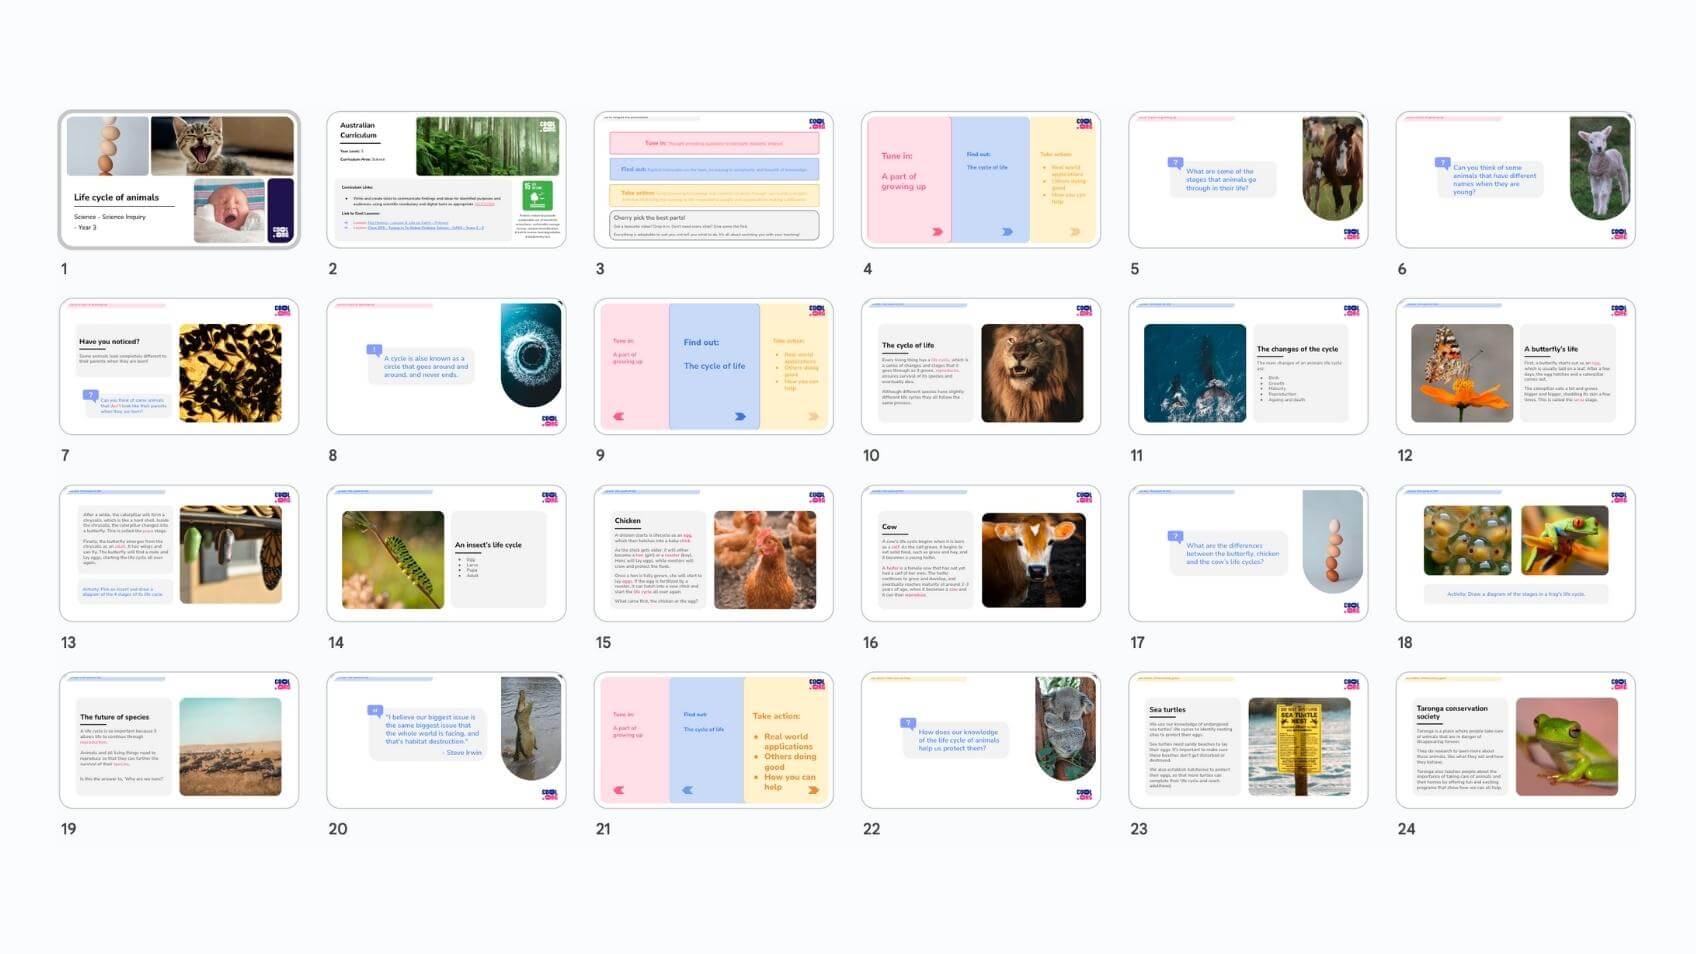Image resolution: width=1696 pixels, height=954 pixels.
Task: Click the Steve Irwin quote crocodile slide
Action: coord(446,740)
